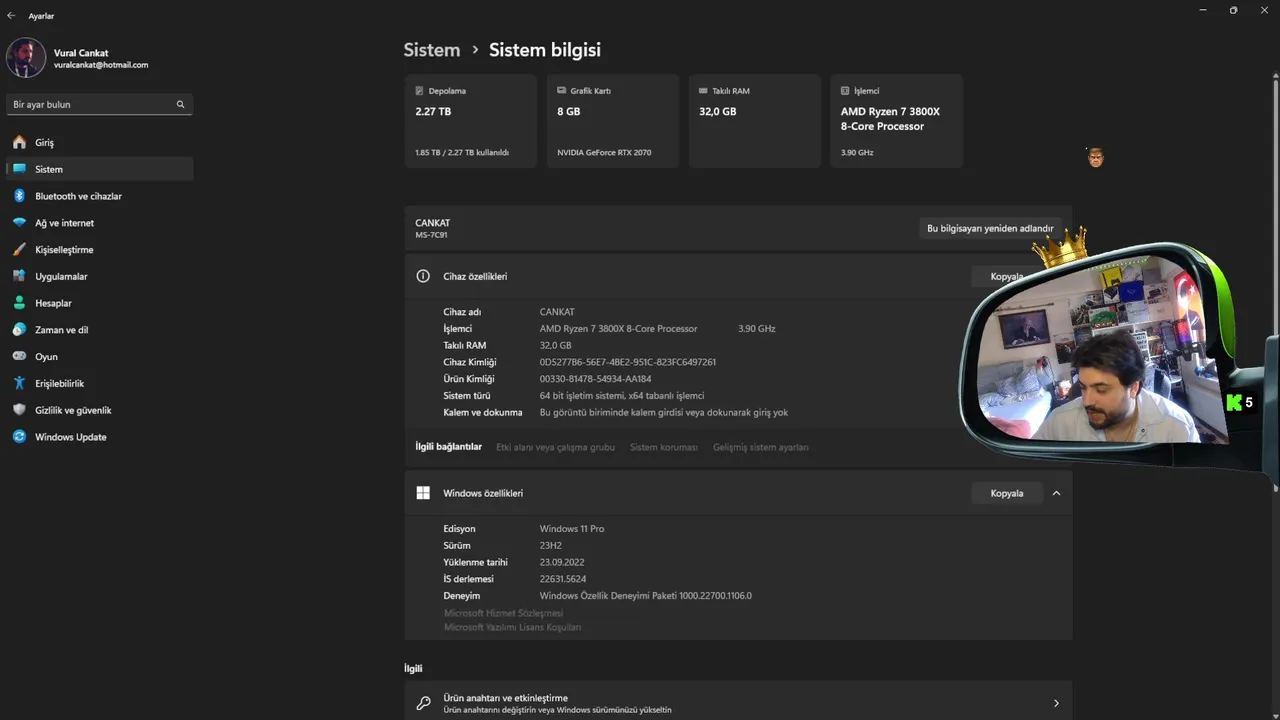This screenshot has height=720, width=1280.
Task: Click the Cihaz özellikleri info icon
Action: click(423, 276)
